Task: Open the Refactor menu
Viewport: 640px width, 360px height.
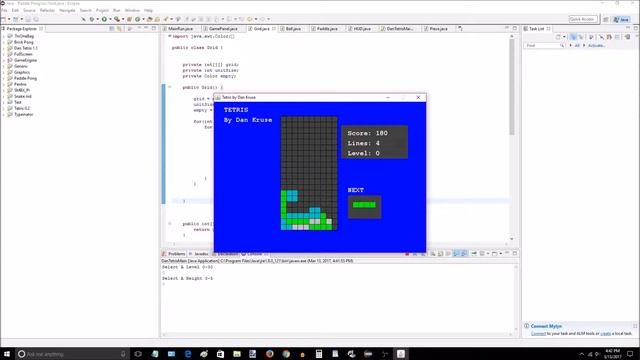Action: (x=47, y=10)
